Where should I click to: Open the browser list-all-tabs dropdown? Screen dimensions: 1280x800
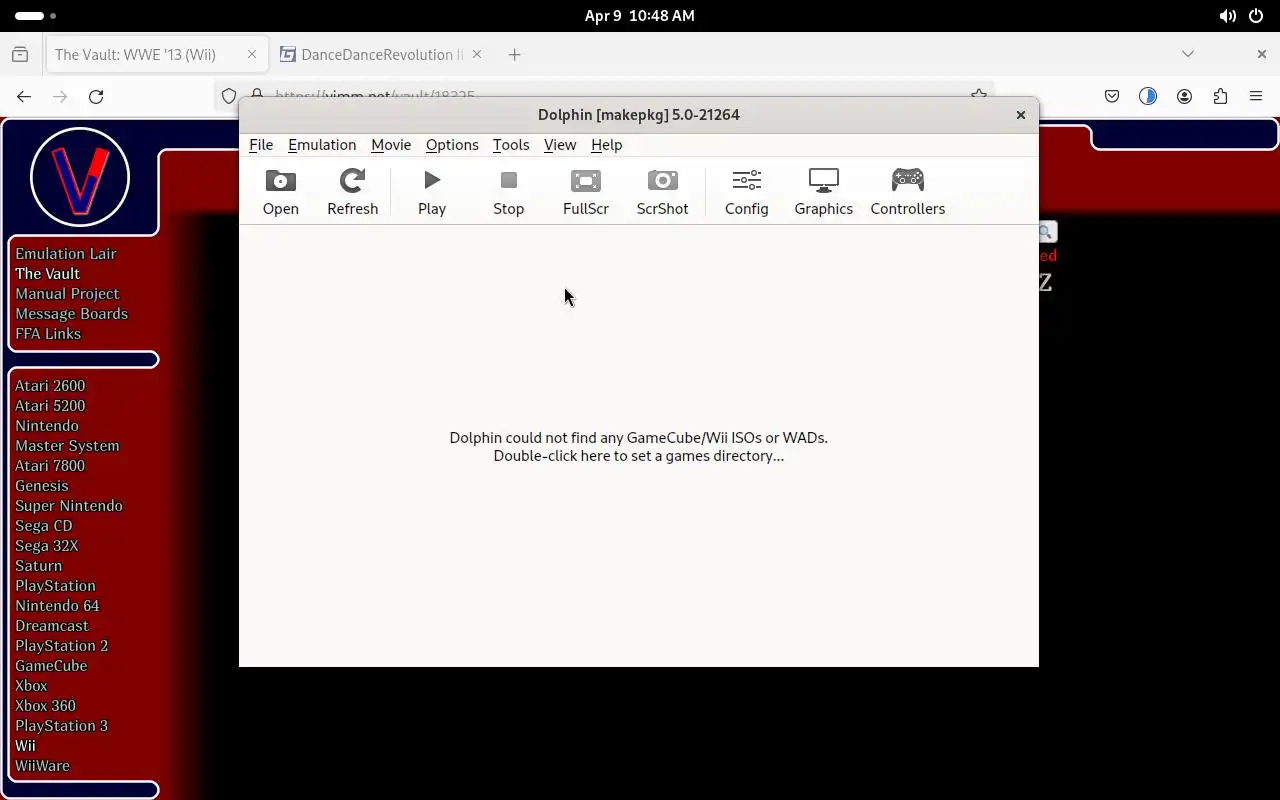[1188, 54]
